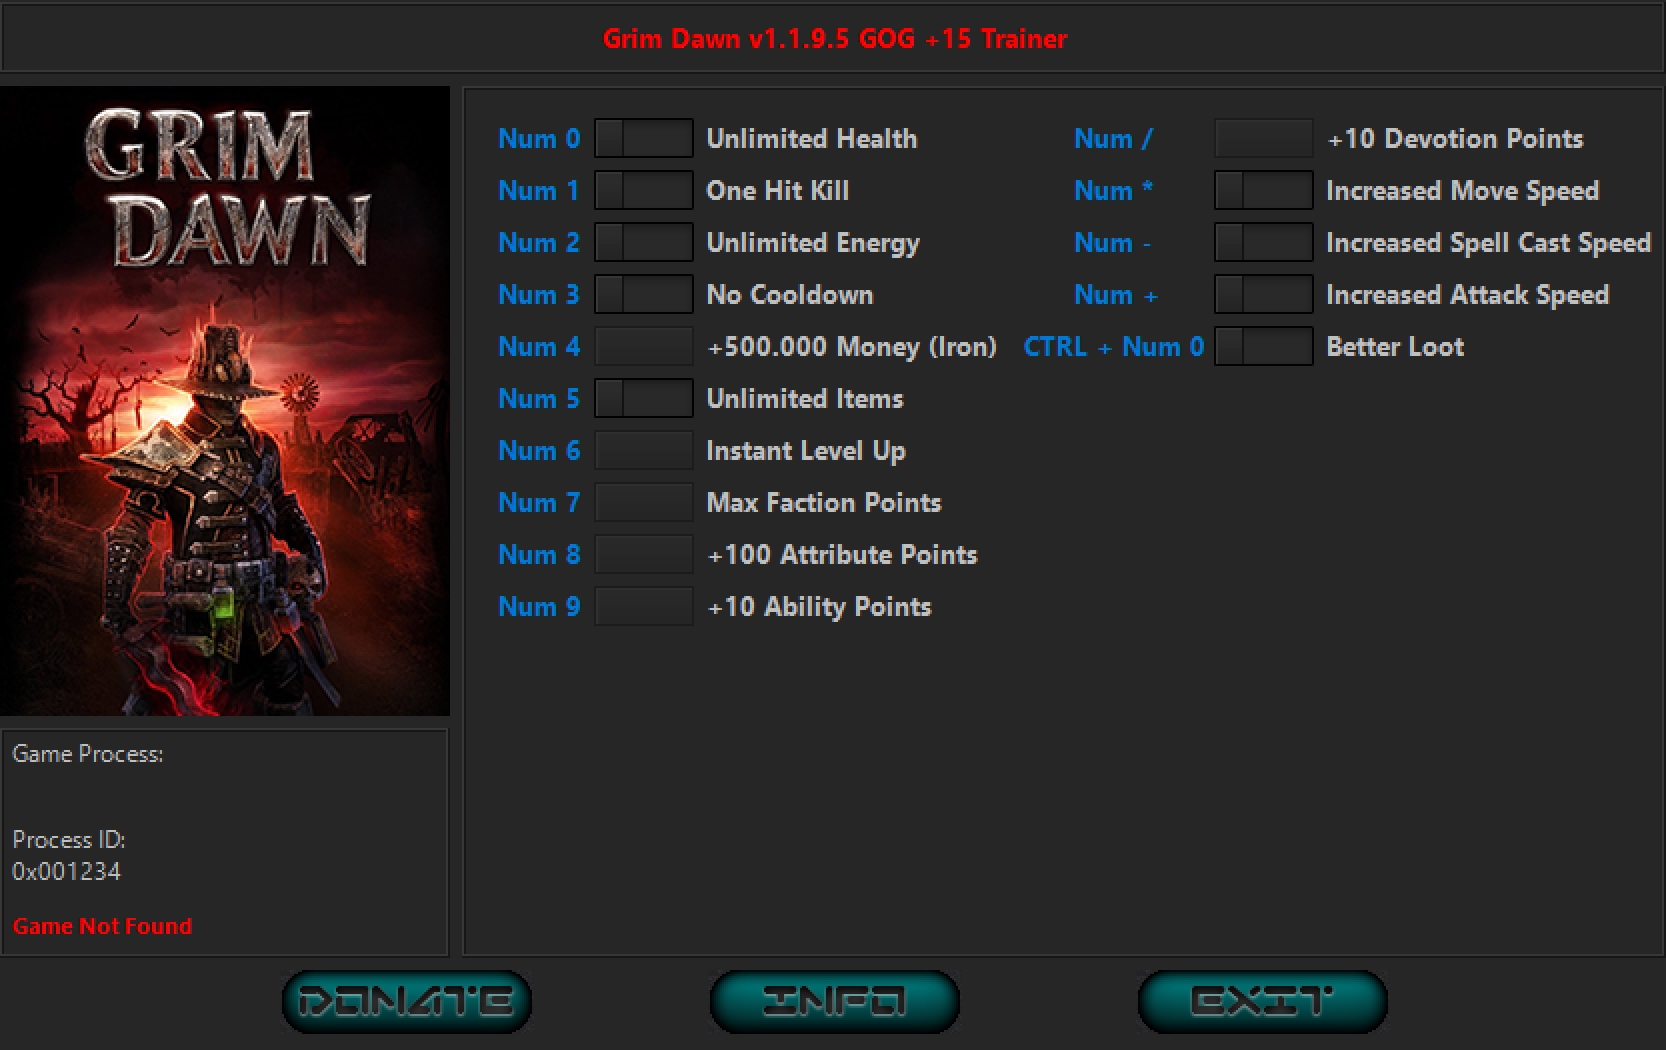Click the trainer title 'Grim Dawn v1.1.9.5 GOG +15 Trainer'

835,39
